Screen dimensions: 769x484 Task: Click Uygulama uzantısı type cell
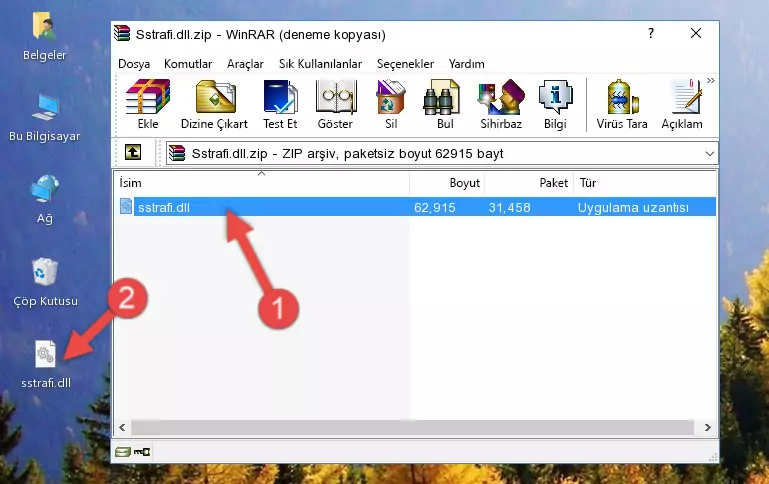(633, 207)
